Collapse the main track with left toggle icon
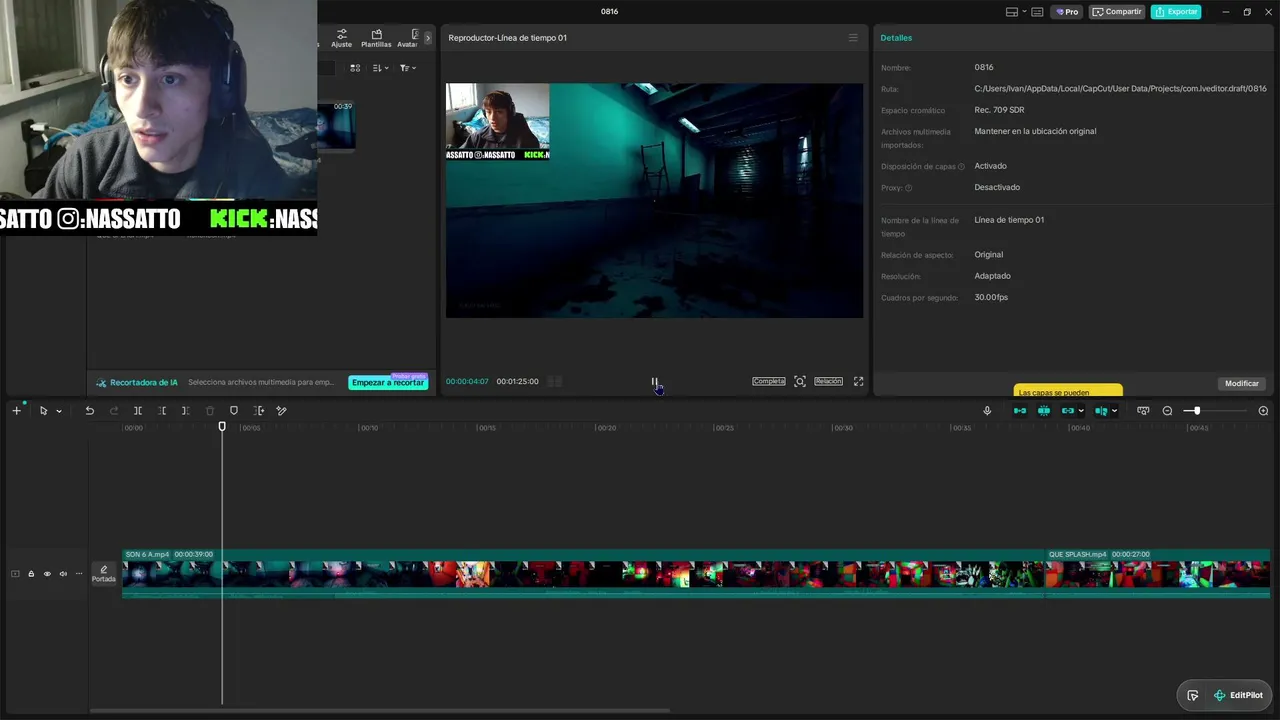 (x=15, y=574)
